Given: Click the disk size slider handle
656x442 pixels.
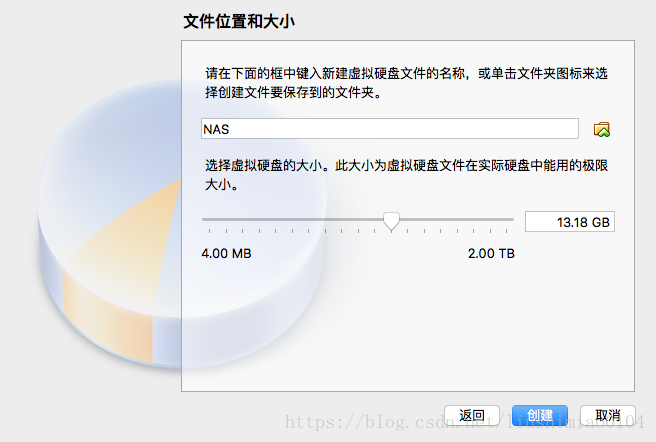Looking at the screenshot, I should [392, 221].
